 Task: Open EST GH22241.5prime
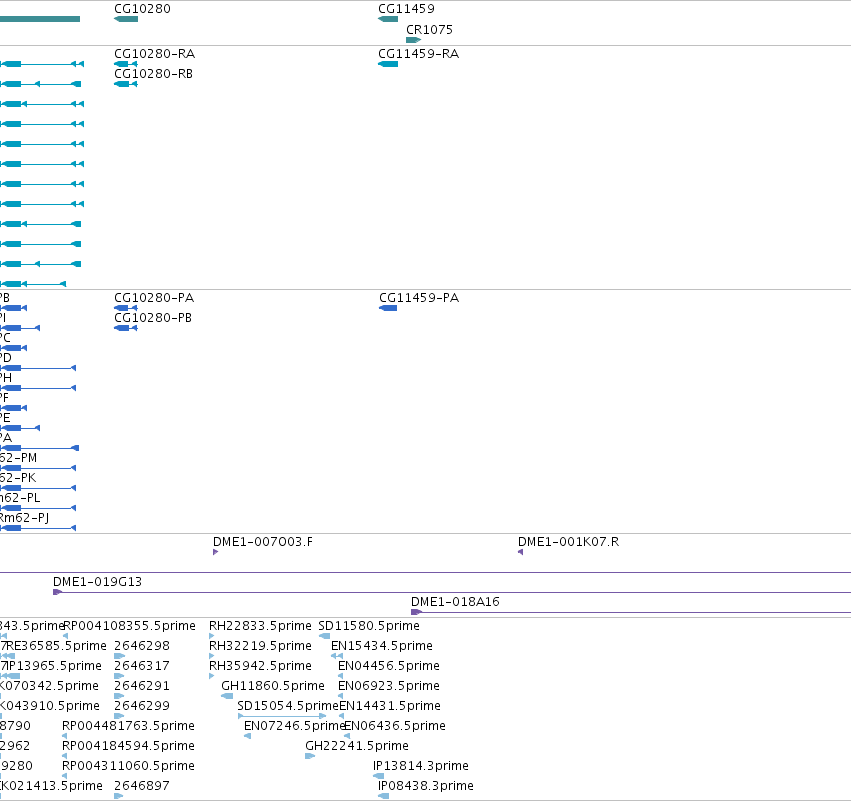357,746
